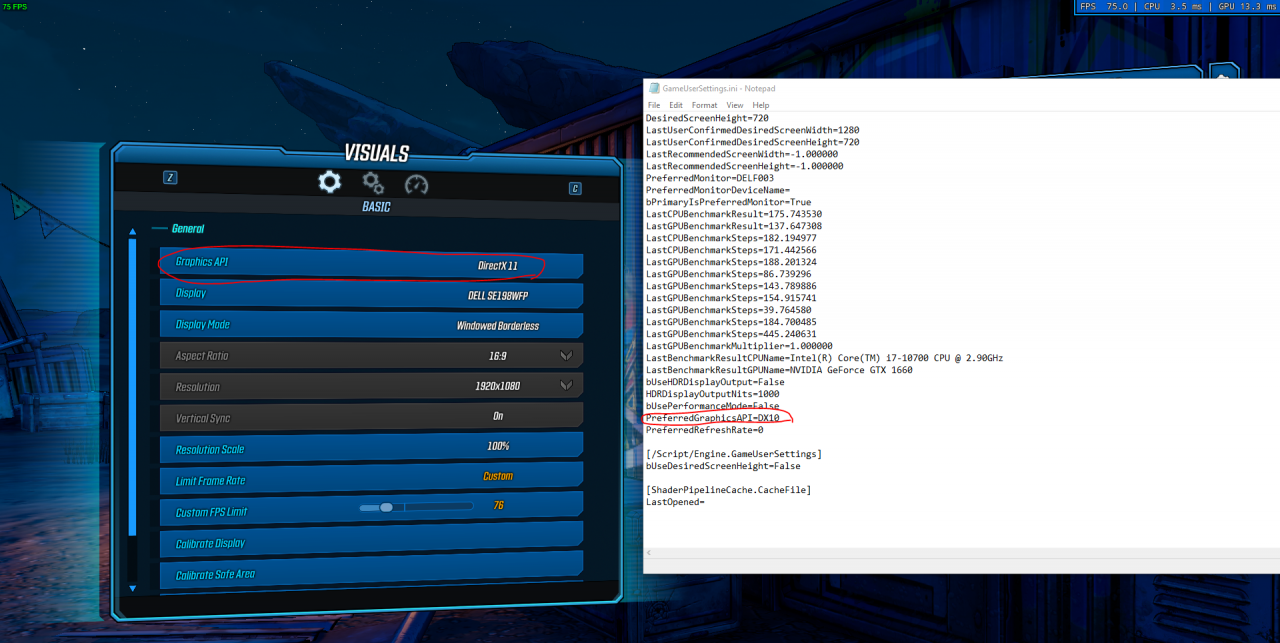Click the Custom FPS Limit slider handle
Screen dimensions: 1280x643
[386, 507]
